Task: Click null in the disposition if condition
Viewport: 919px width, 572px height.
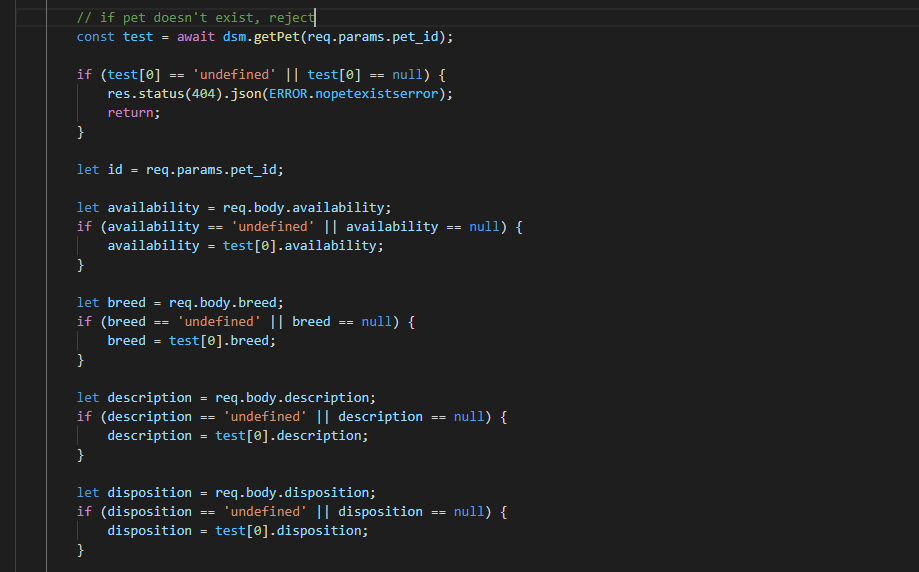Action: 469,512
